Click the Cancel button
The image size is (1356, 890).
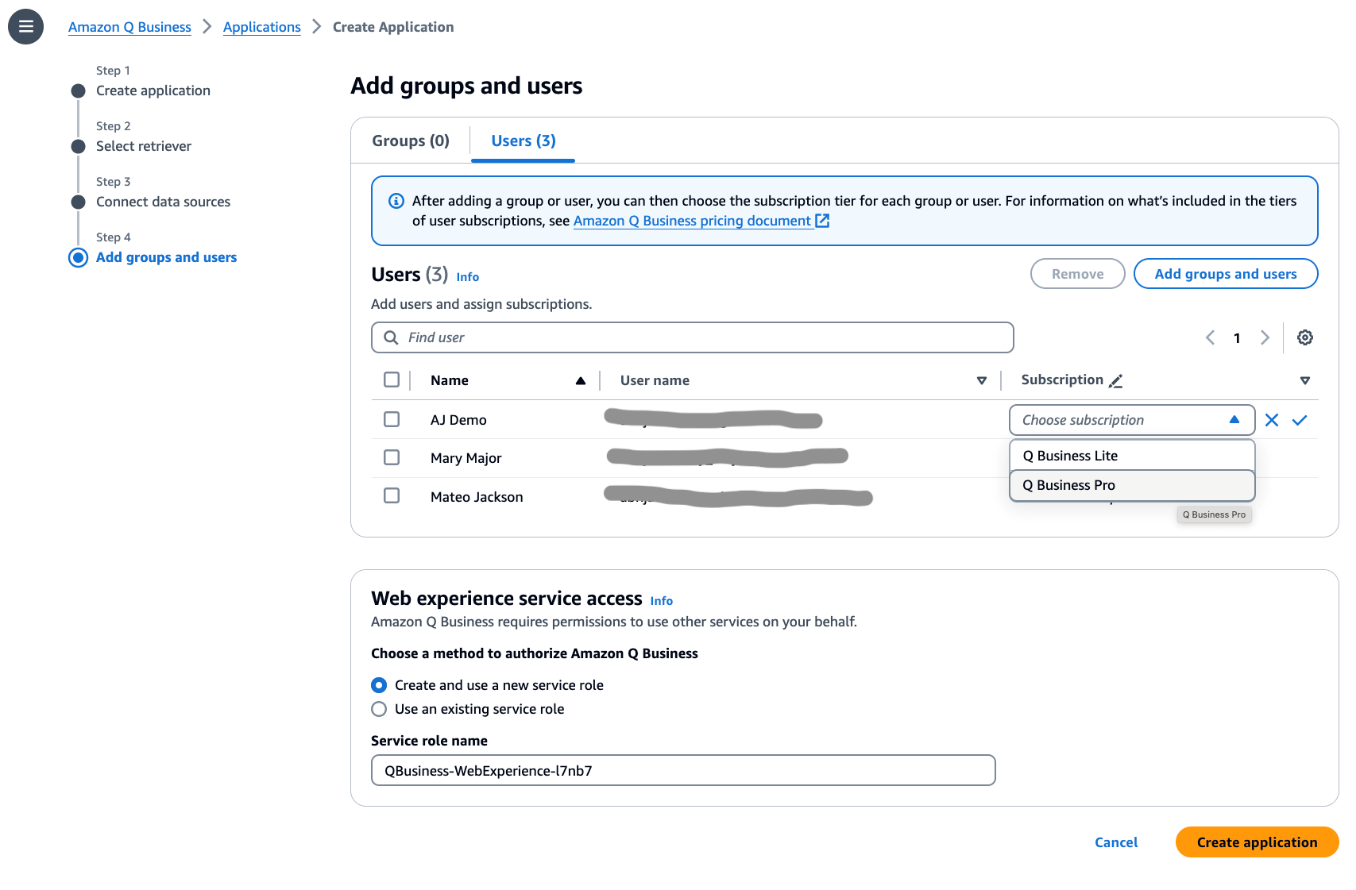coord(1116,843)
